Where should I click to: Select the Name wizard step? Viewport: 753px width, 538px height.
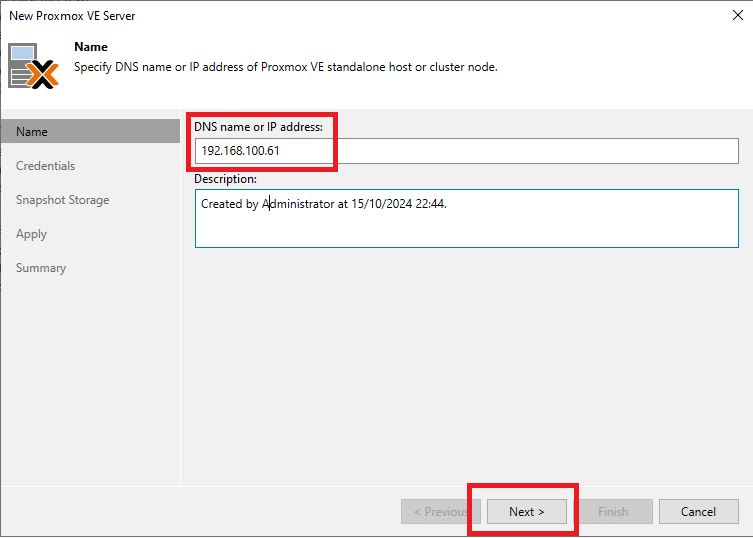pyautogui.click(x=91, y=132)
